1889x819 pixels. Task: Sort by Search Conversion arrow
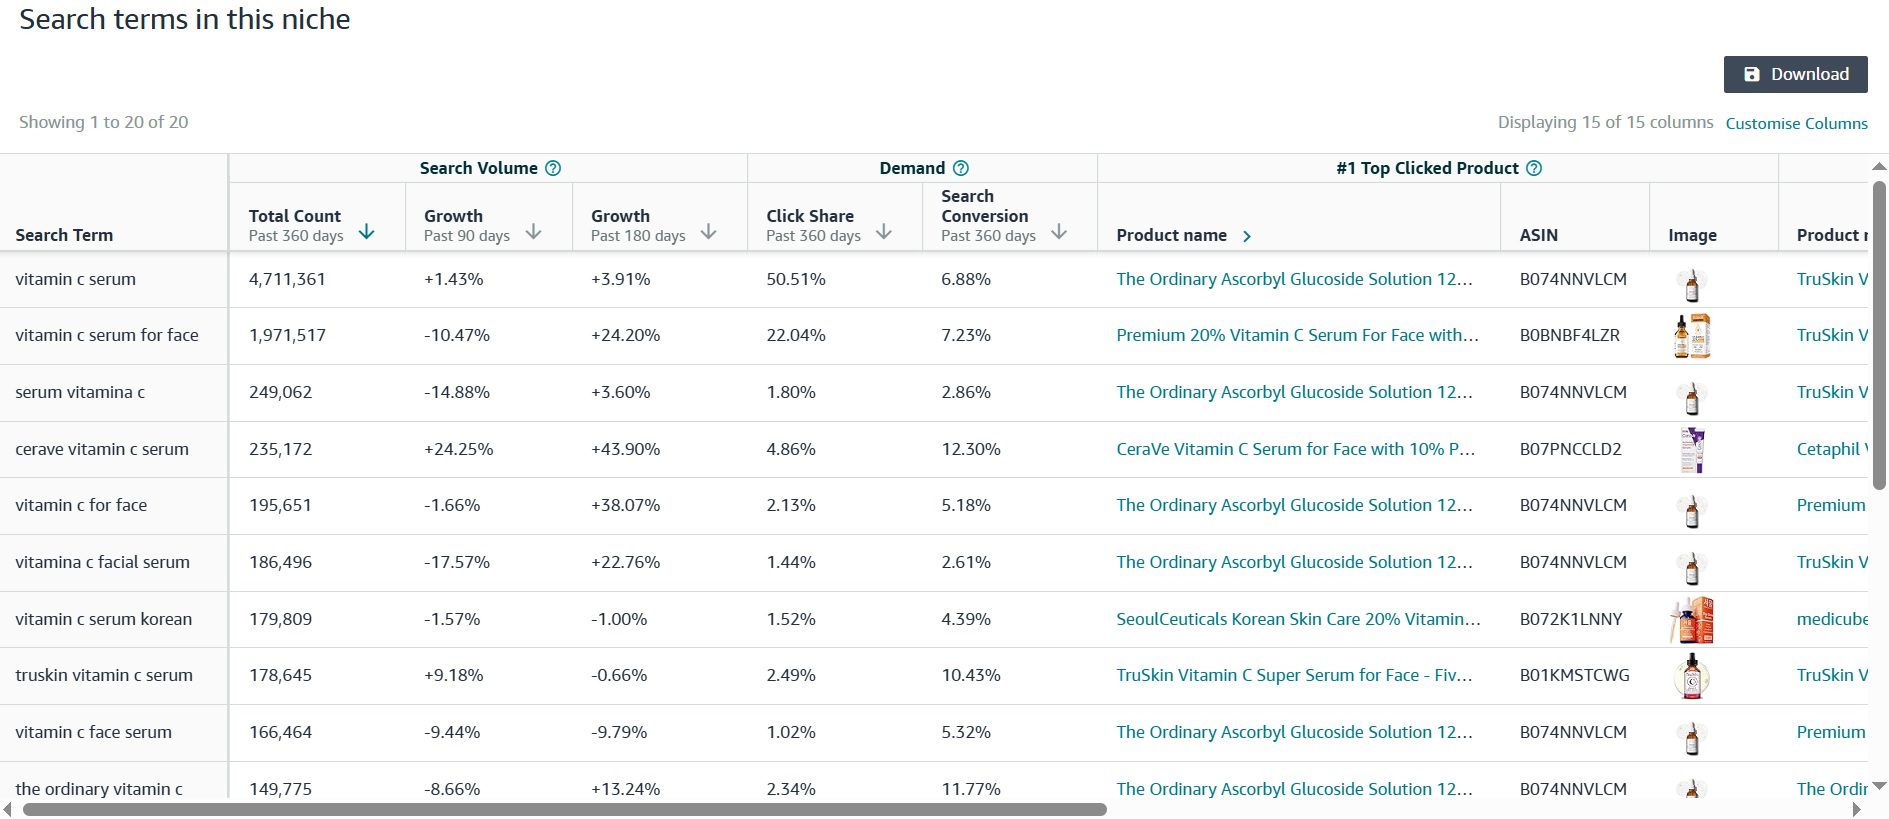pos(1059,232)
